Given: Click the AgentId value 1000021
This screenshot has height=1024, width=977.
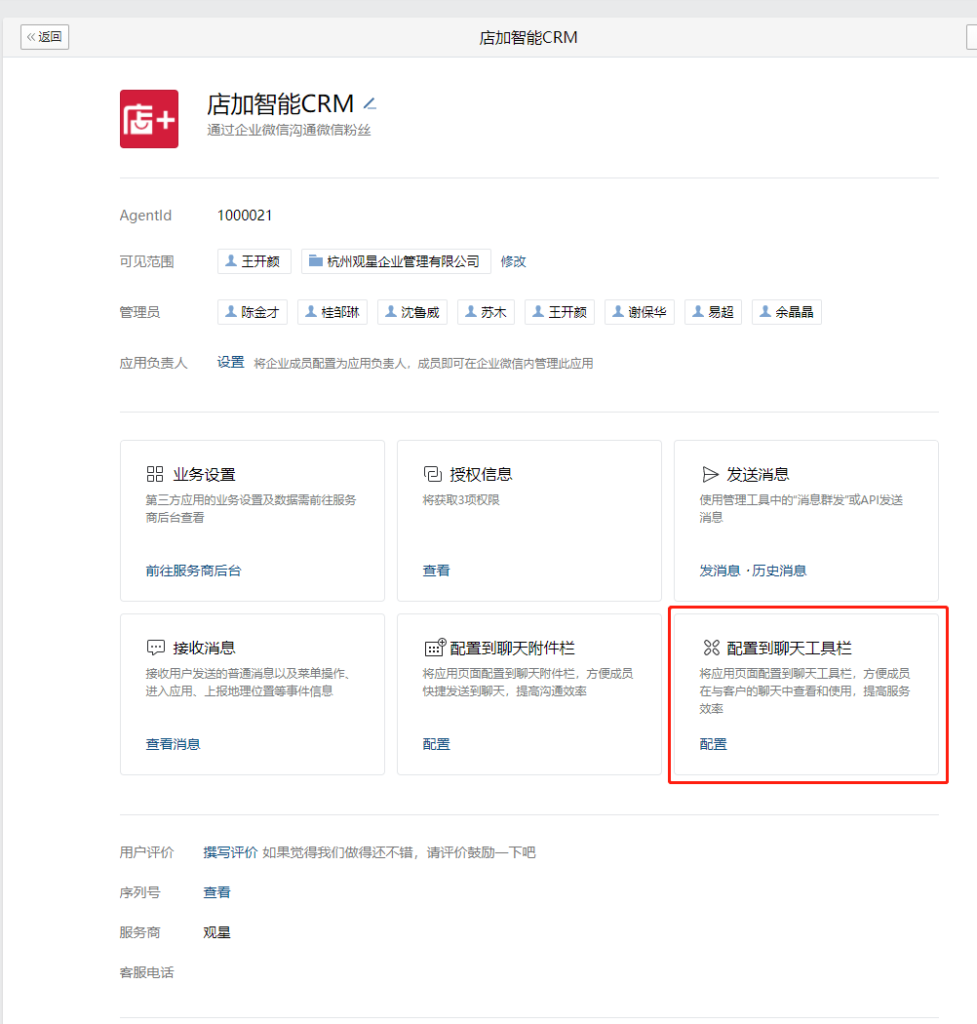Looking at the screenshot, I should point(244,216).
